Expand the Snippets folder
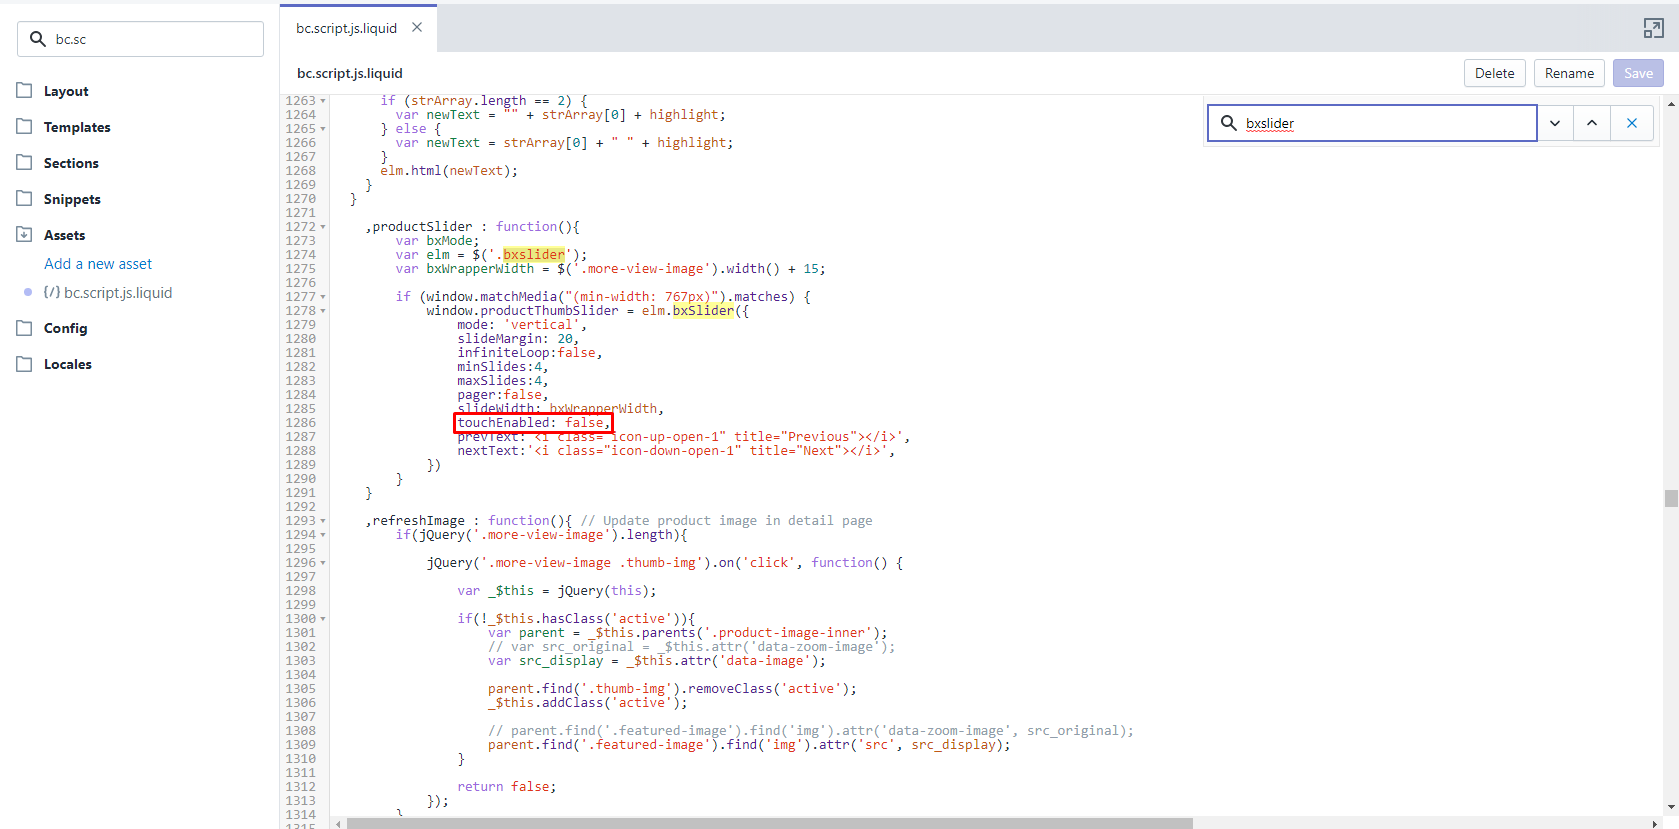This screenshot has width=1679, height=829. coord(72,199)
